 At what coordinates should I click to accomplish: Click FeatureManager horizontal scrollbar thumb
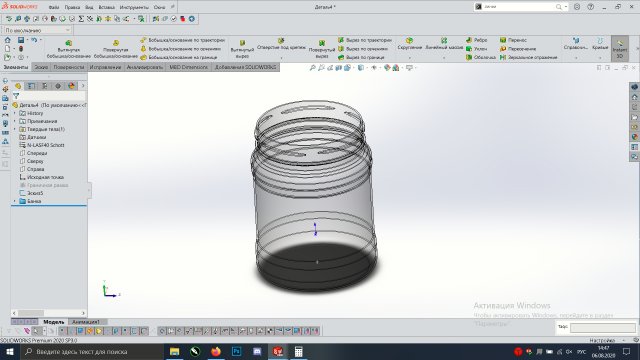coord(31,313)
